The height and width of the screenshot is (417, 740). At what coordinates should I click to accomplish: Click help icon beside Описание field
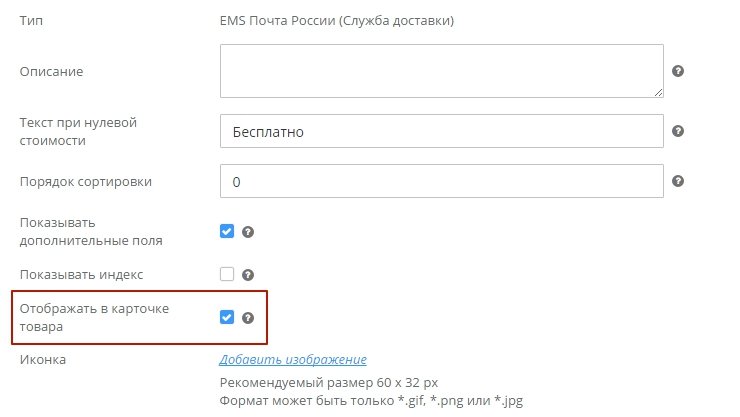point(678,71)
